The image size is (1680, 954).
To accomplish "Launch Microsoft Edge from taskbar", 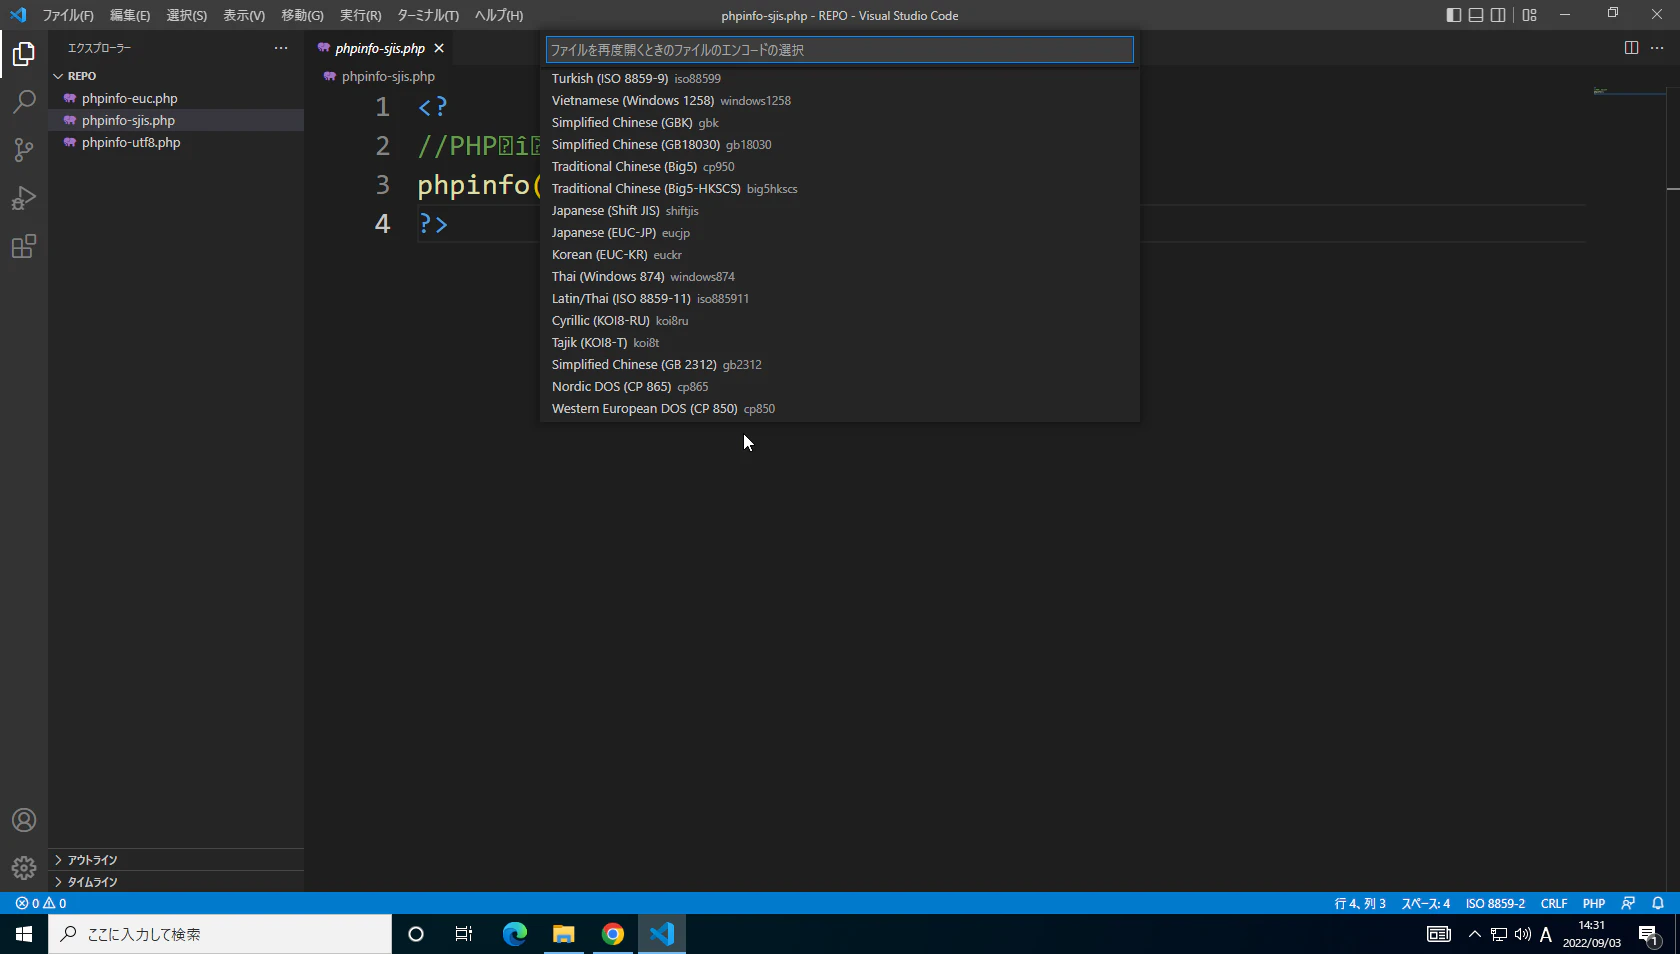I will coord(514,934).
